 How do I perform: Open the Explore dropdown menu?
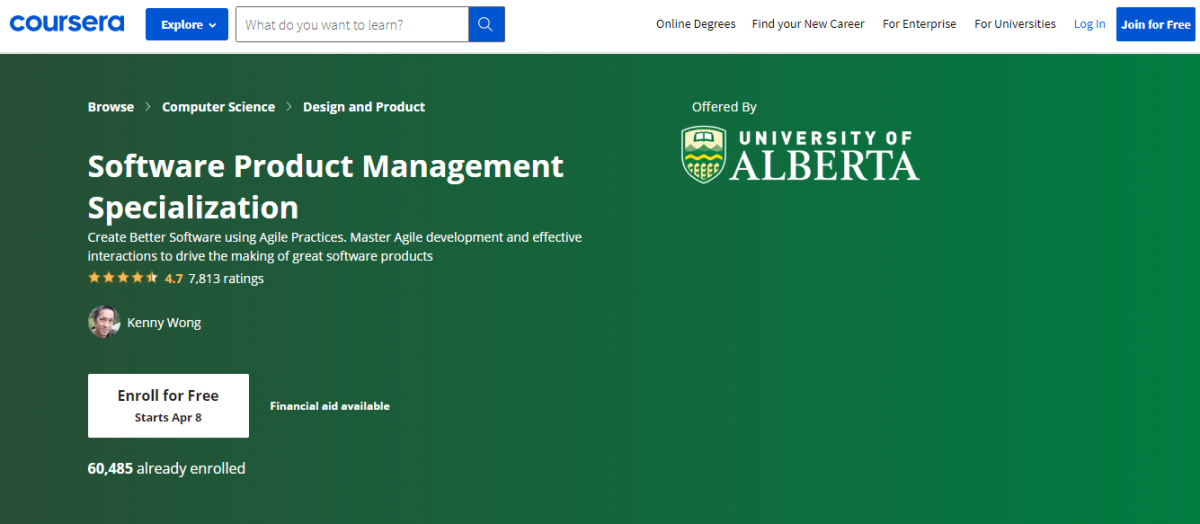[x=187, y=24]
